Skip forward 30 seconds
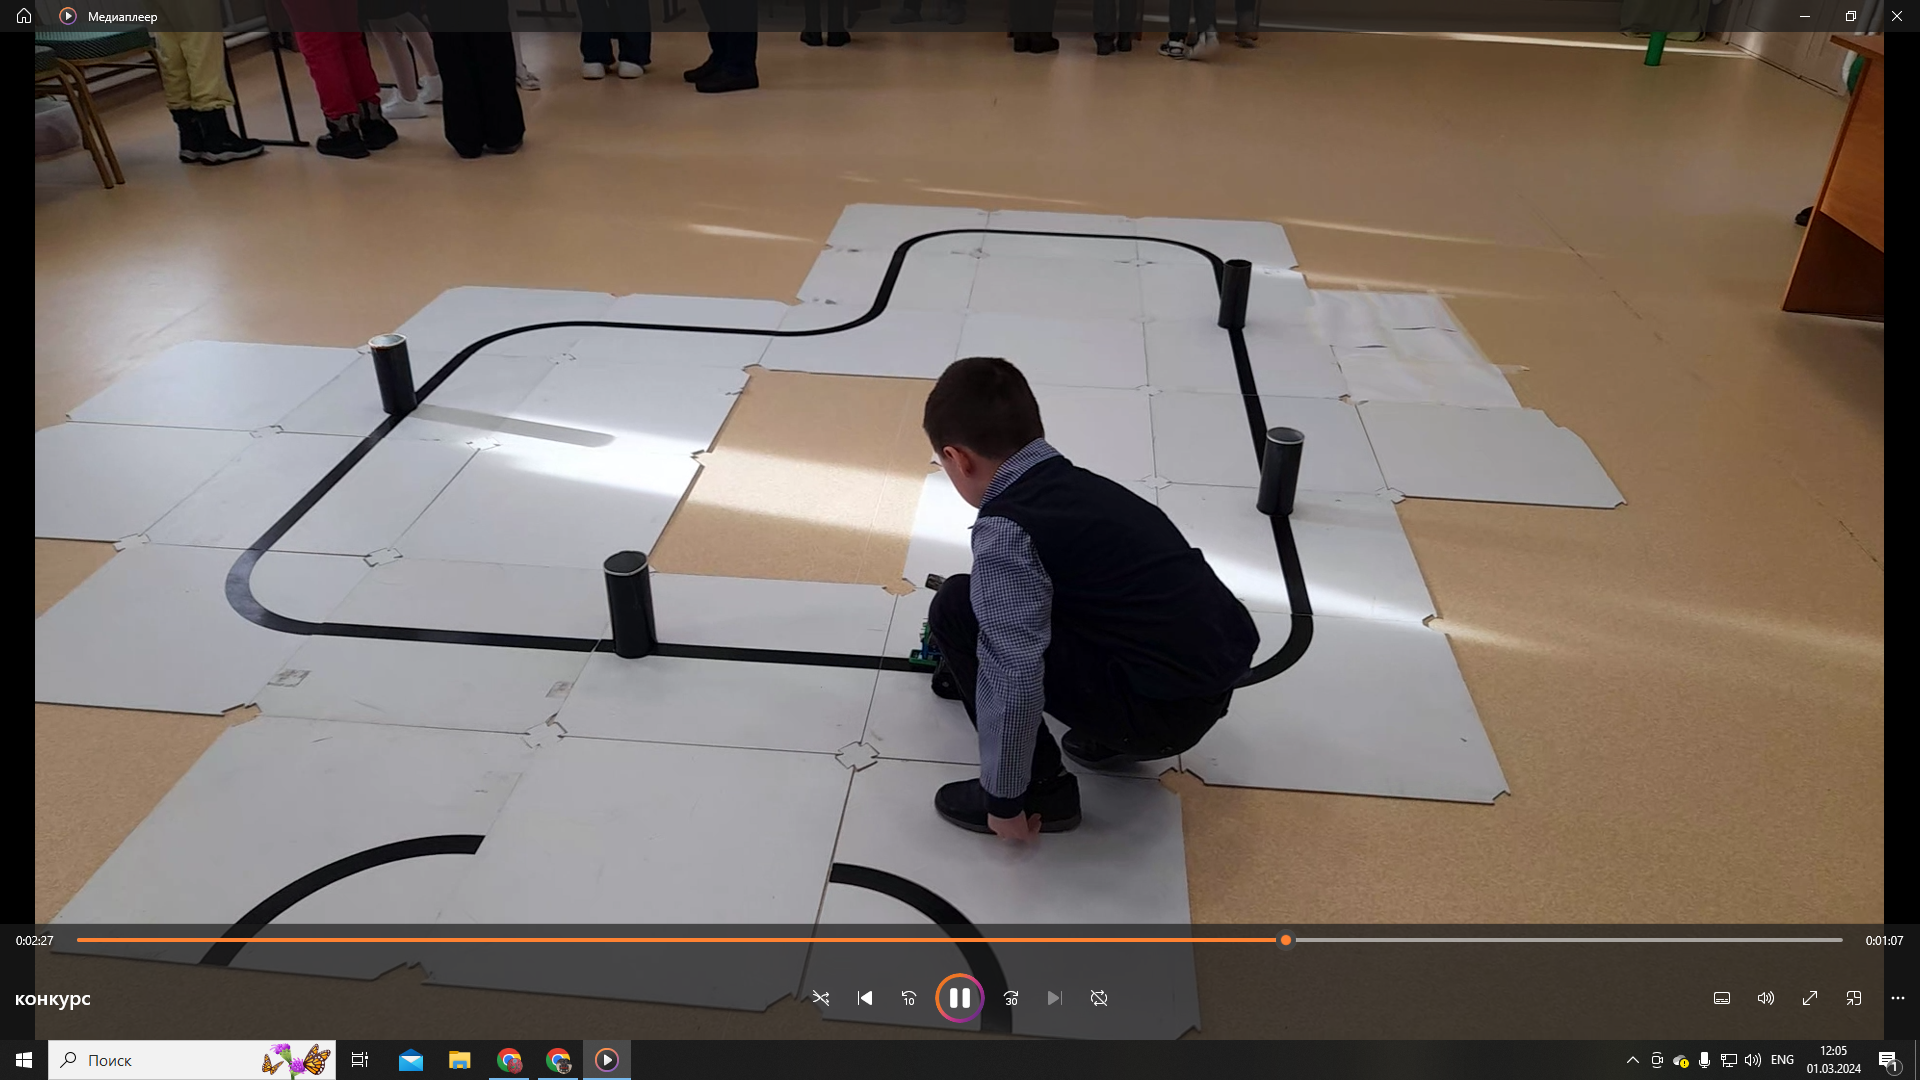This screenshot has height=1080, width=1920. [1011, 998]
